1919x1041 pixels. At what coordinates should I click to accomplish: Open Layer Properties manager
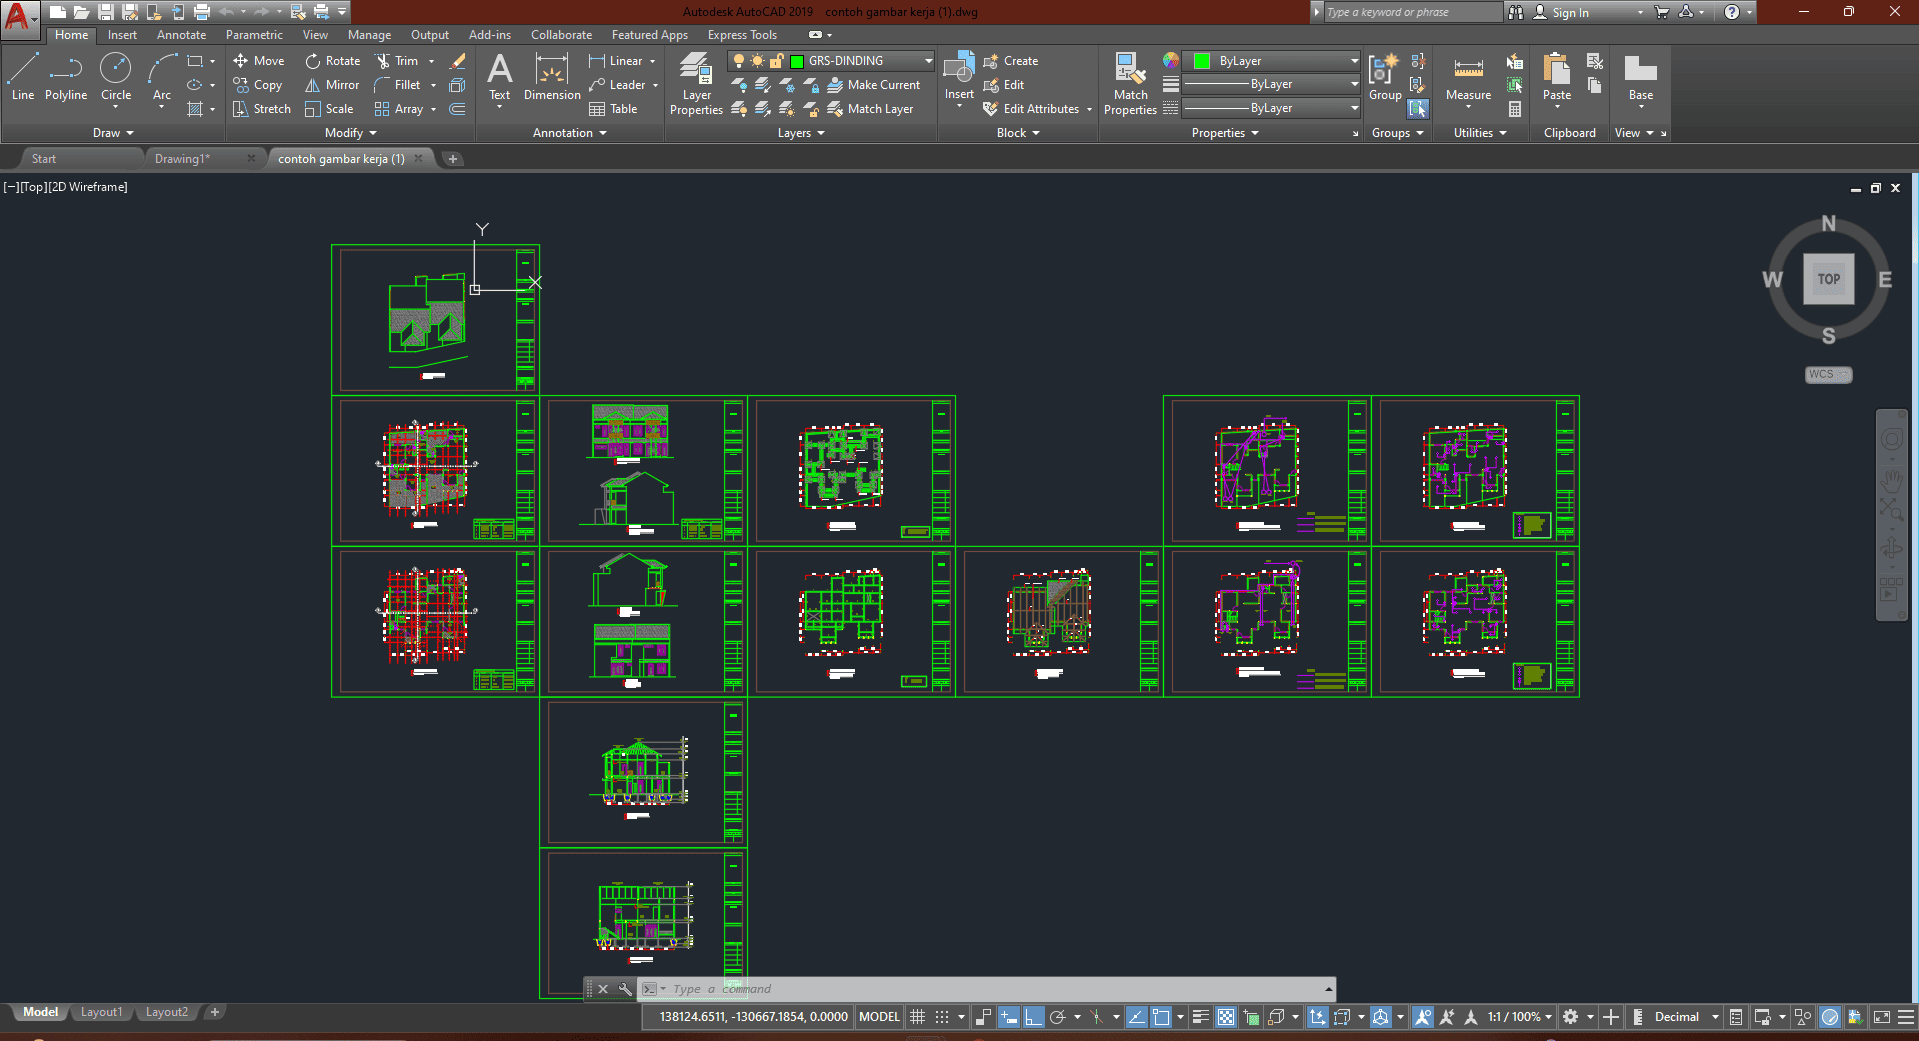click(696, 85)
